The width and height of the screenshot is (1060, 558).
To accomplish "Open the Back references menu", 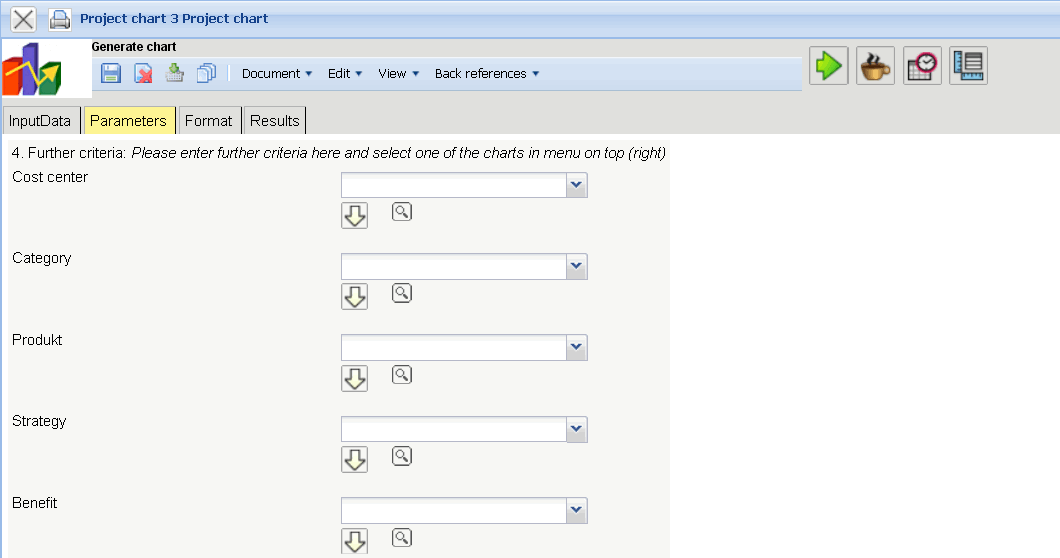I will click(487, 73).
